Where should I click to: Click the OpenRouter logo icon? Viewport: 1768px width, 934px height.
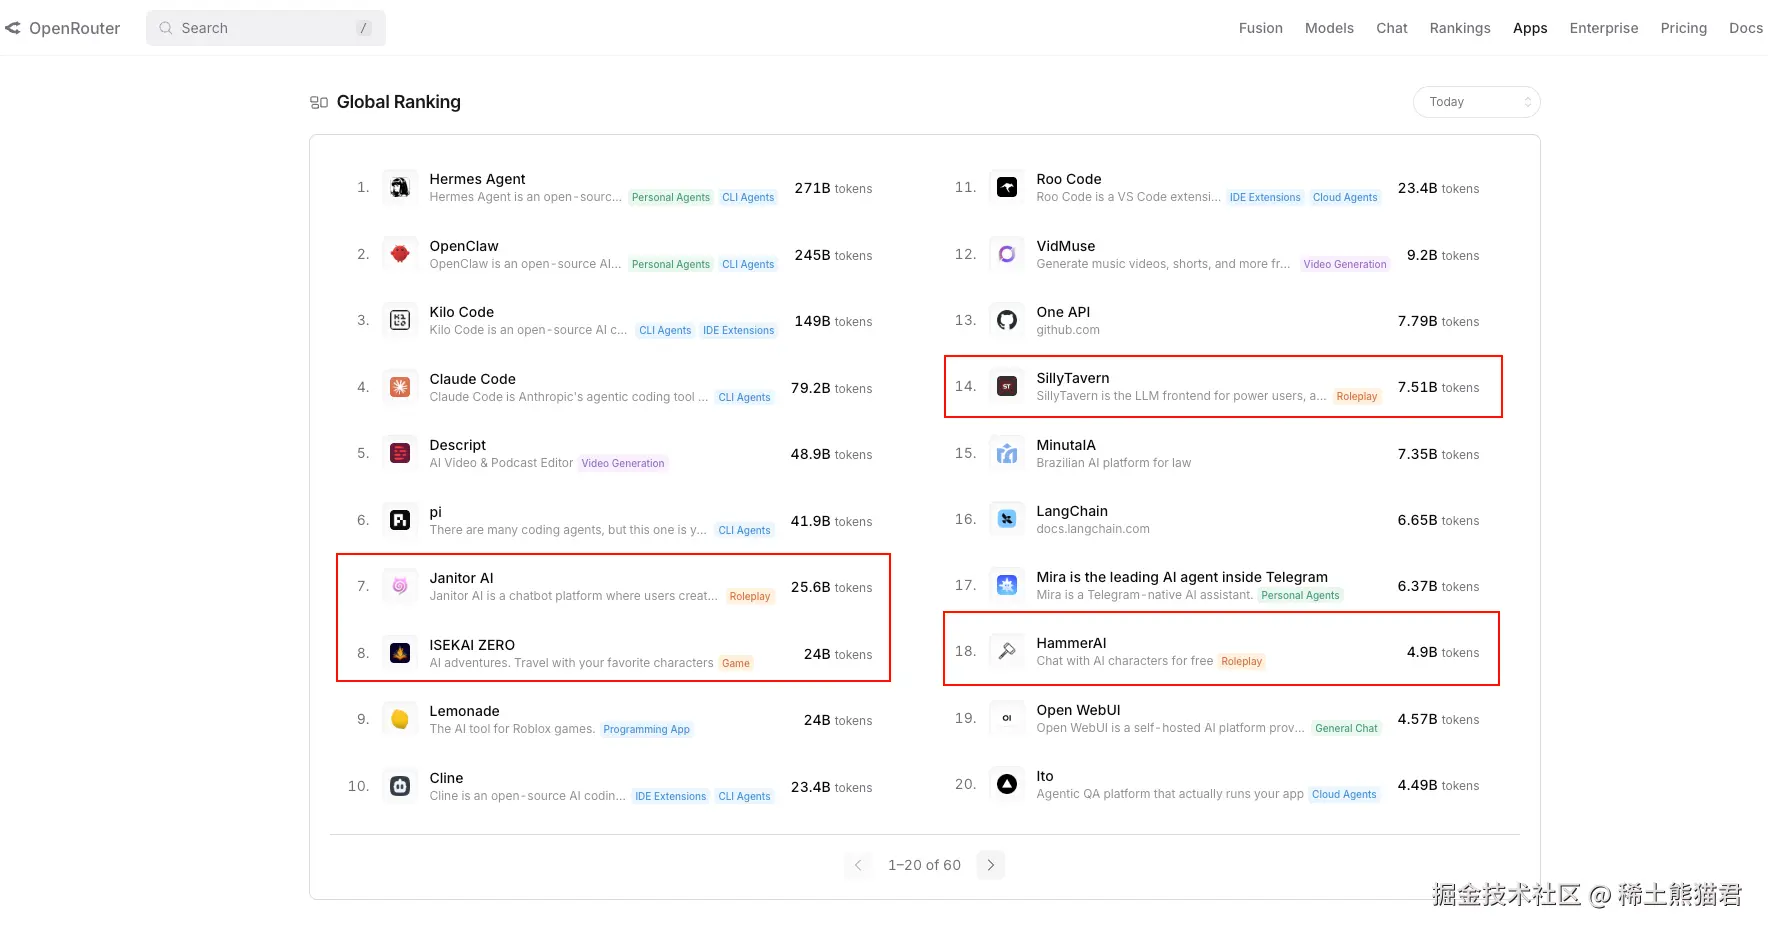(13, 28)
